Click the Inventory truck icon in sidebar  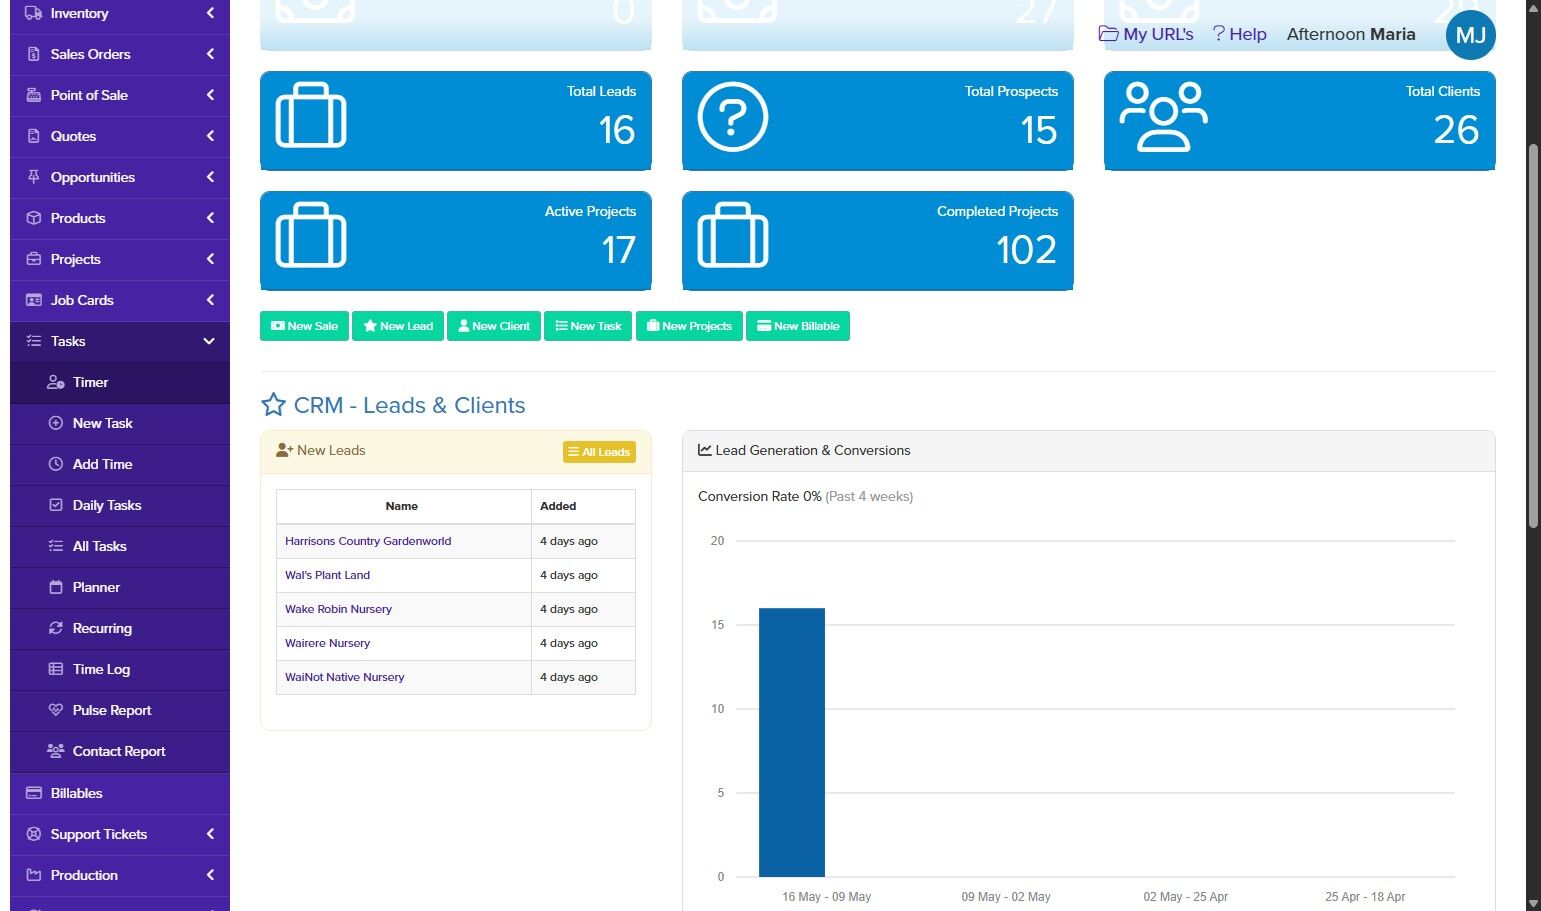tap(34, 13)
